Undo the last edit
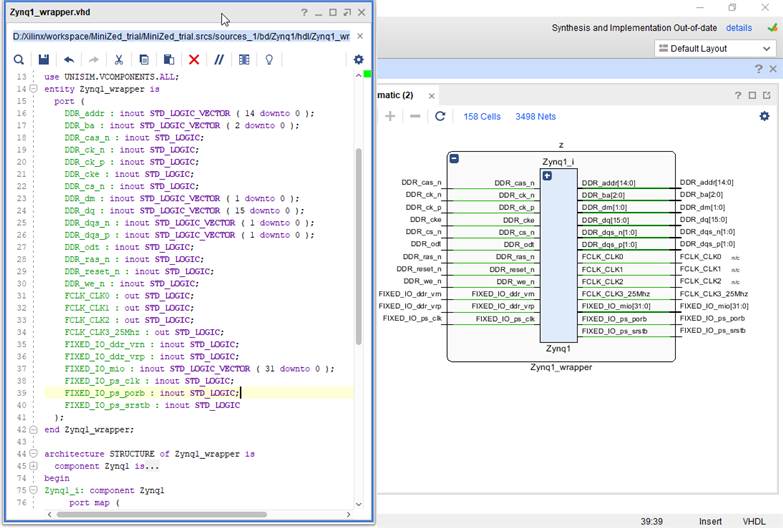This screenshot has height=528, width=783. coord(69,60)
